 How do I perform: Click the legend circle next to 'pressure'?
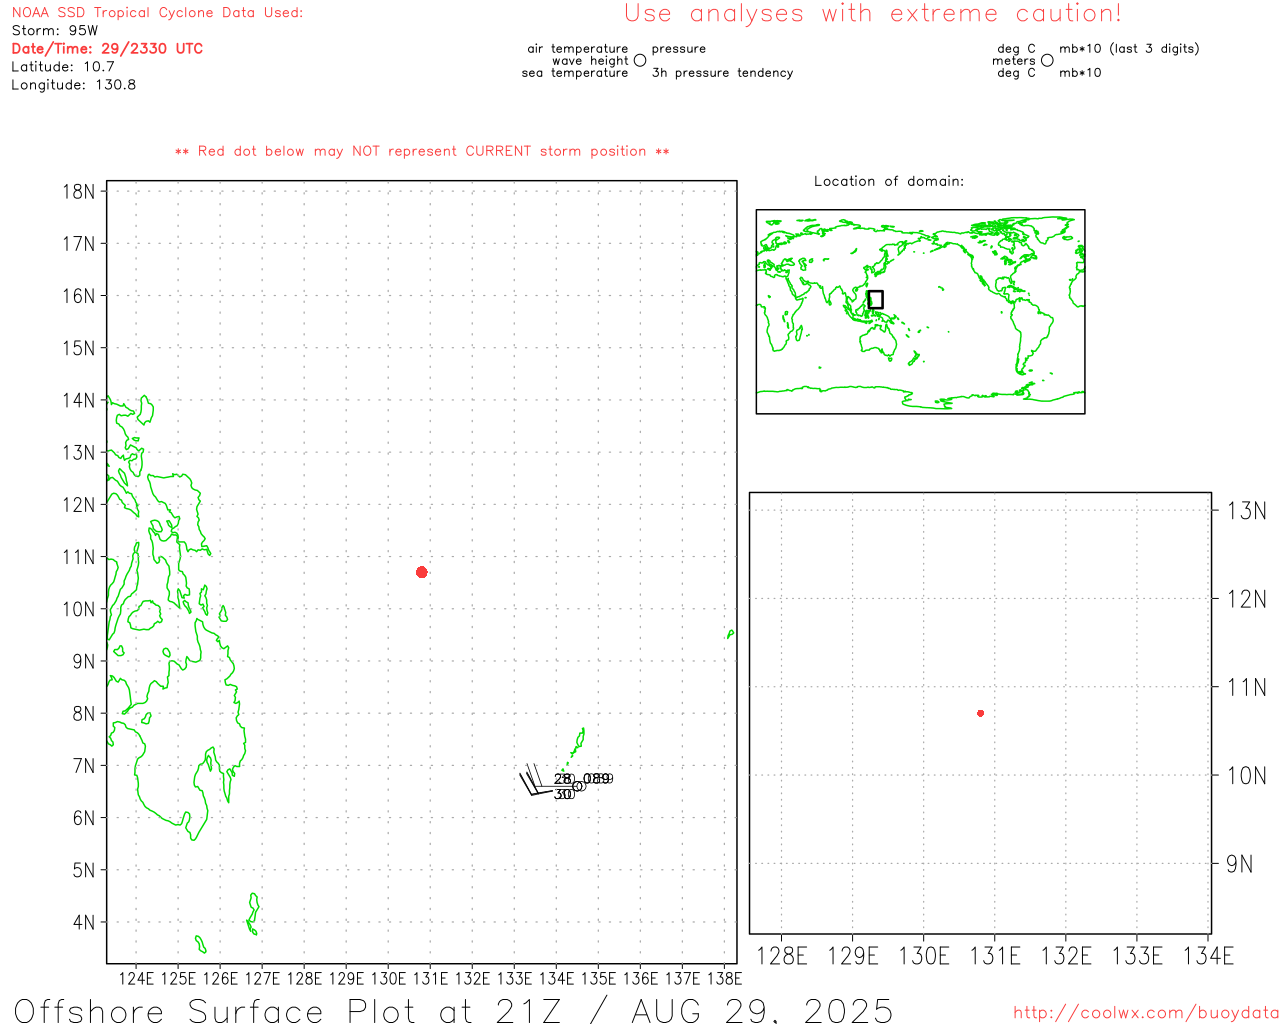click(x=640, y=60)
